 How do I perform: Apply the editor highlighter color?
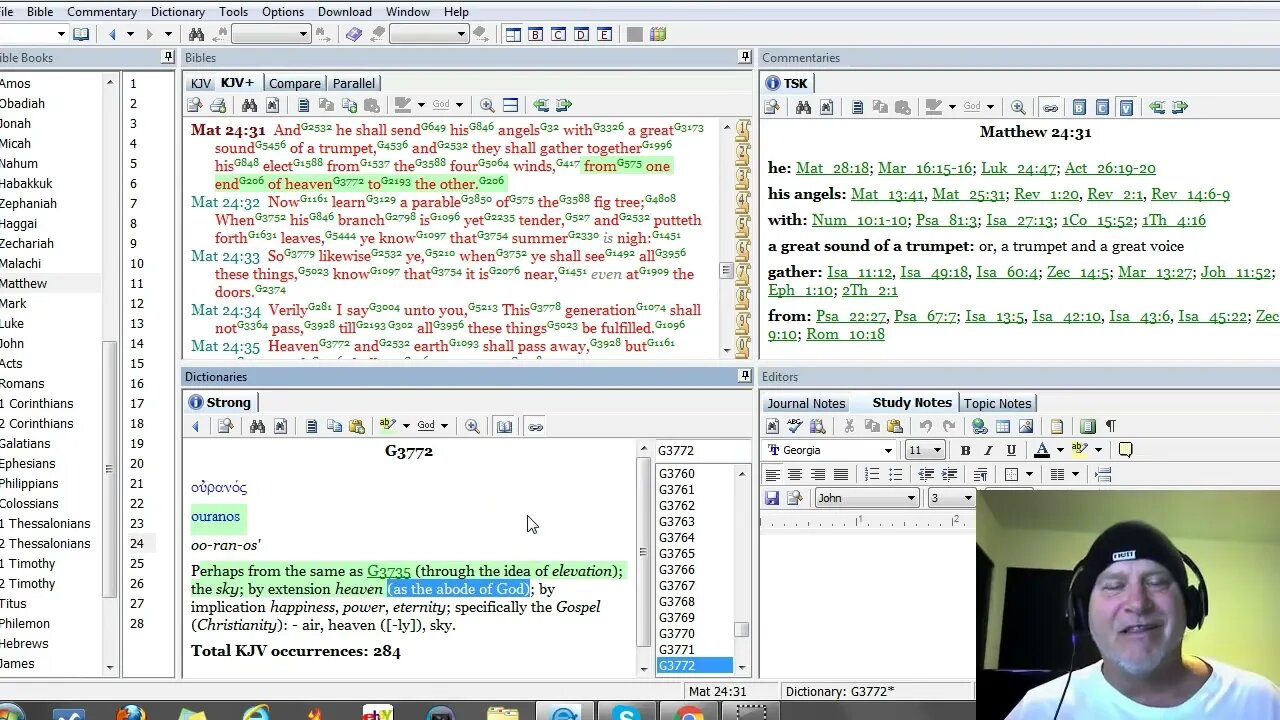[1079, 450]
